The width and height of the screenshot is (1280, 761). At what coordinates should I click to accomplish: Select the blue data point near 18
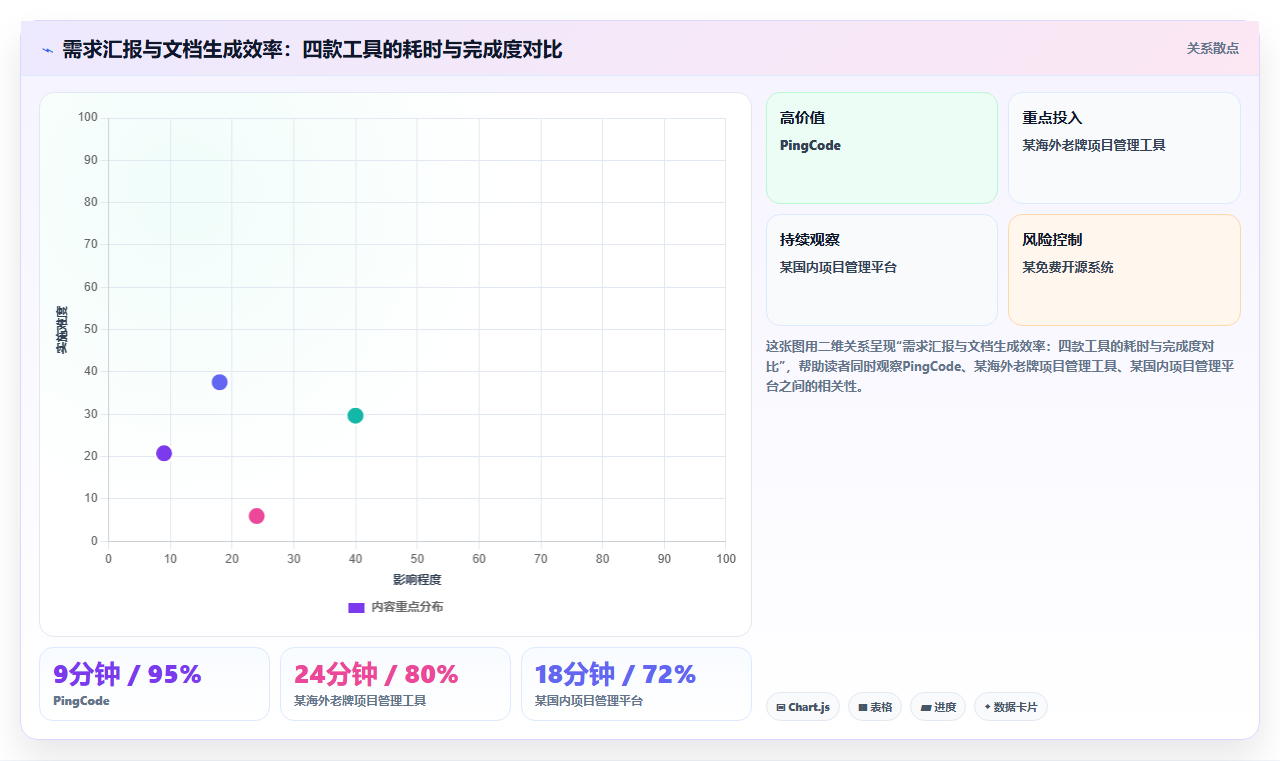[220, 382]
